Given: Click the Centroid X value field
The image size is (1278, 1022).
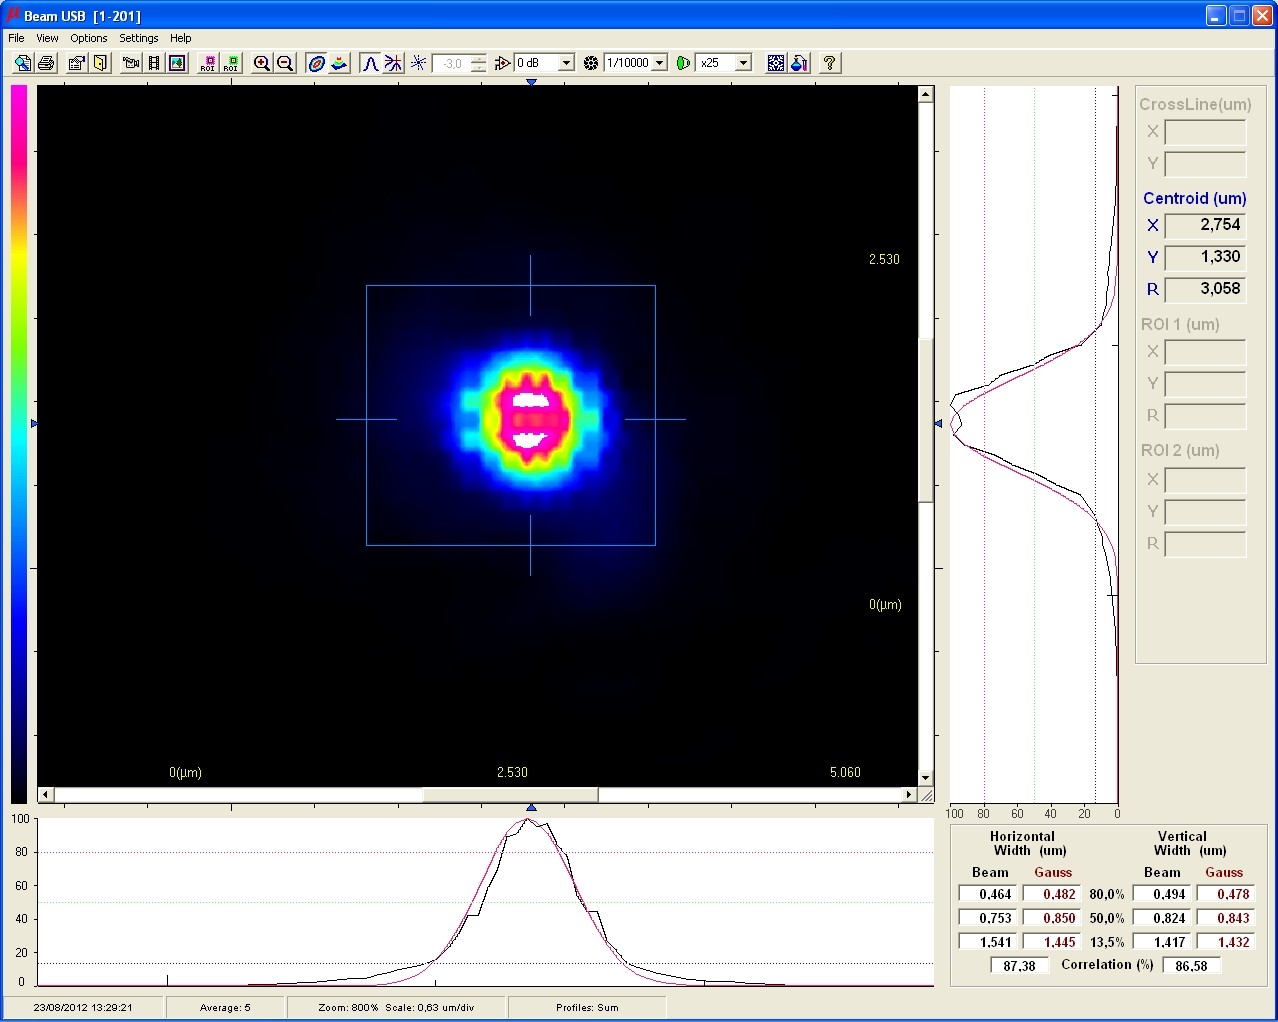Looking at the screenshot, I should coord(1205,225).
